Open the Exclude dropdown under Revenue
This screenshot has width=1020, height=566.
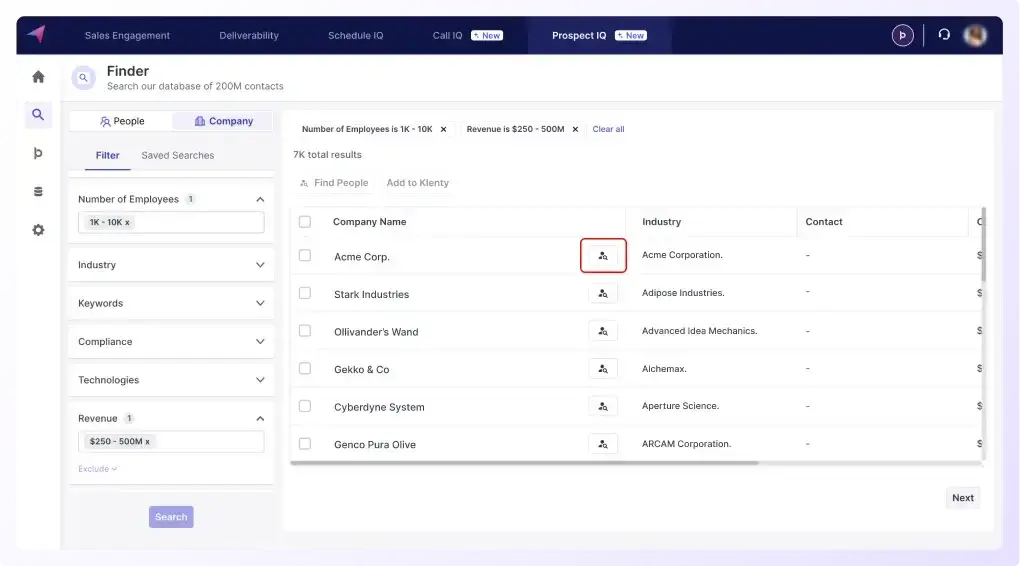(x=98, y=468)
